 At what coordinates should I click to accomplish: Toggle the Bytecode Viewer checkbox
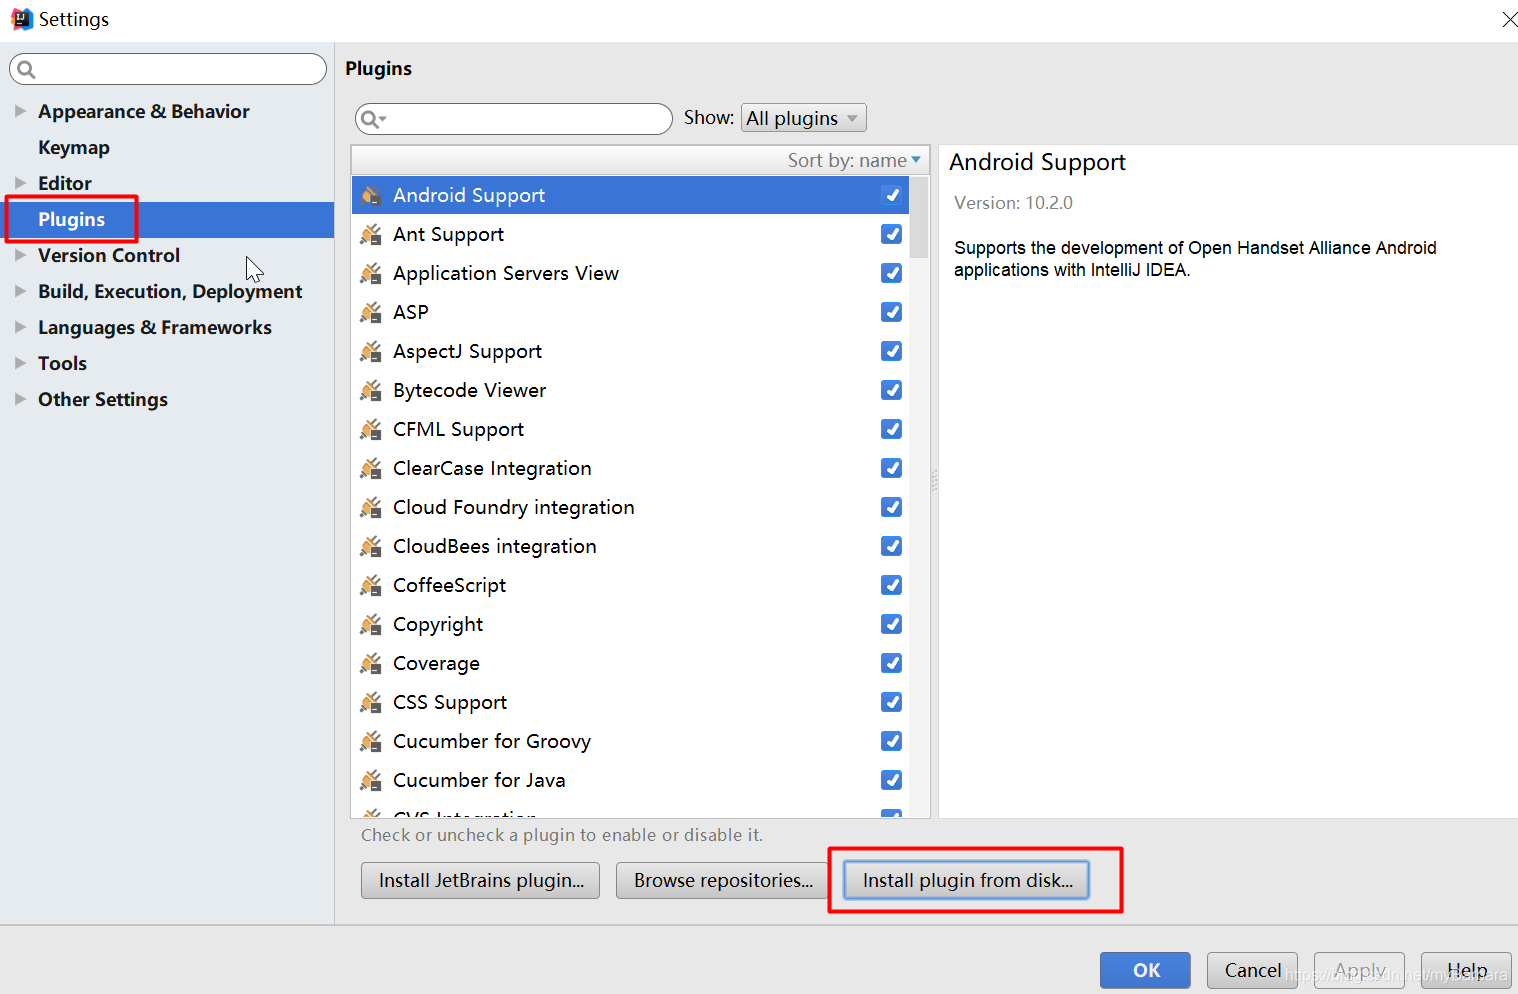(x=892, y=390)
